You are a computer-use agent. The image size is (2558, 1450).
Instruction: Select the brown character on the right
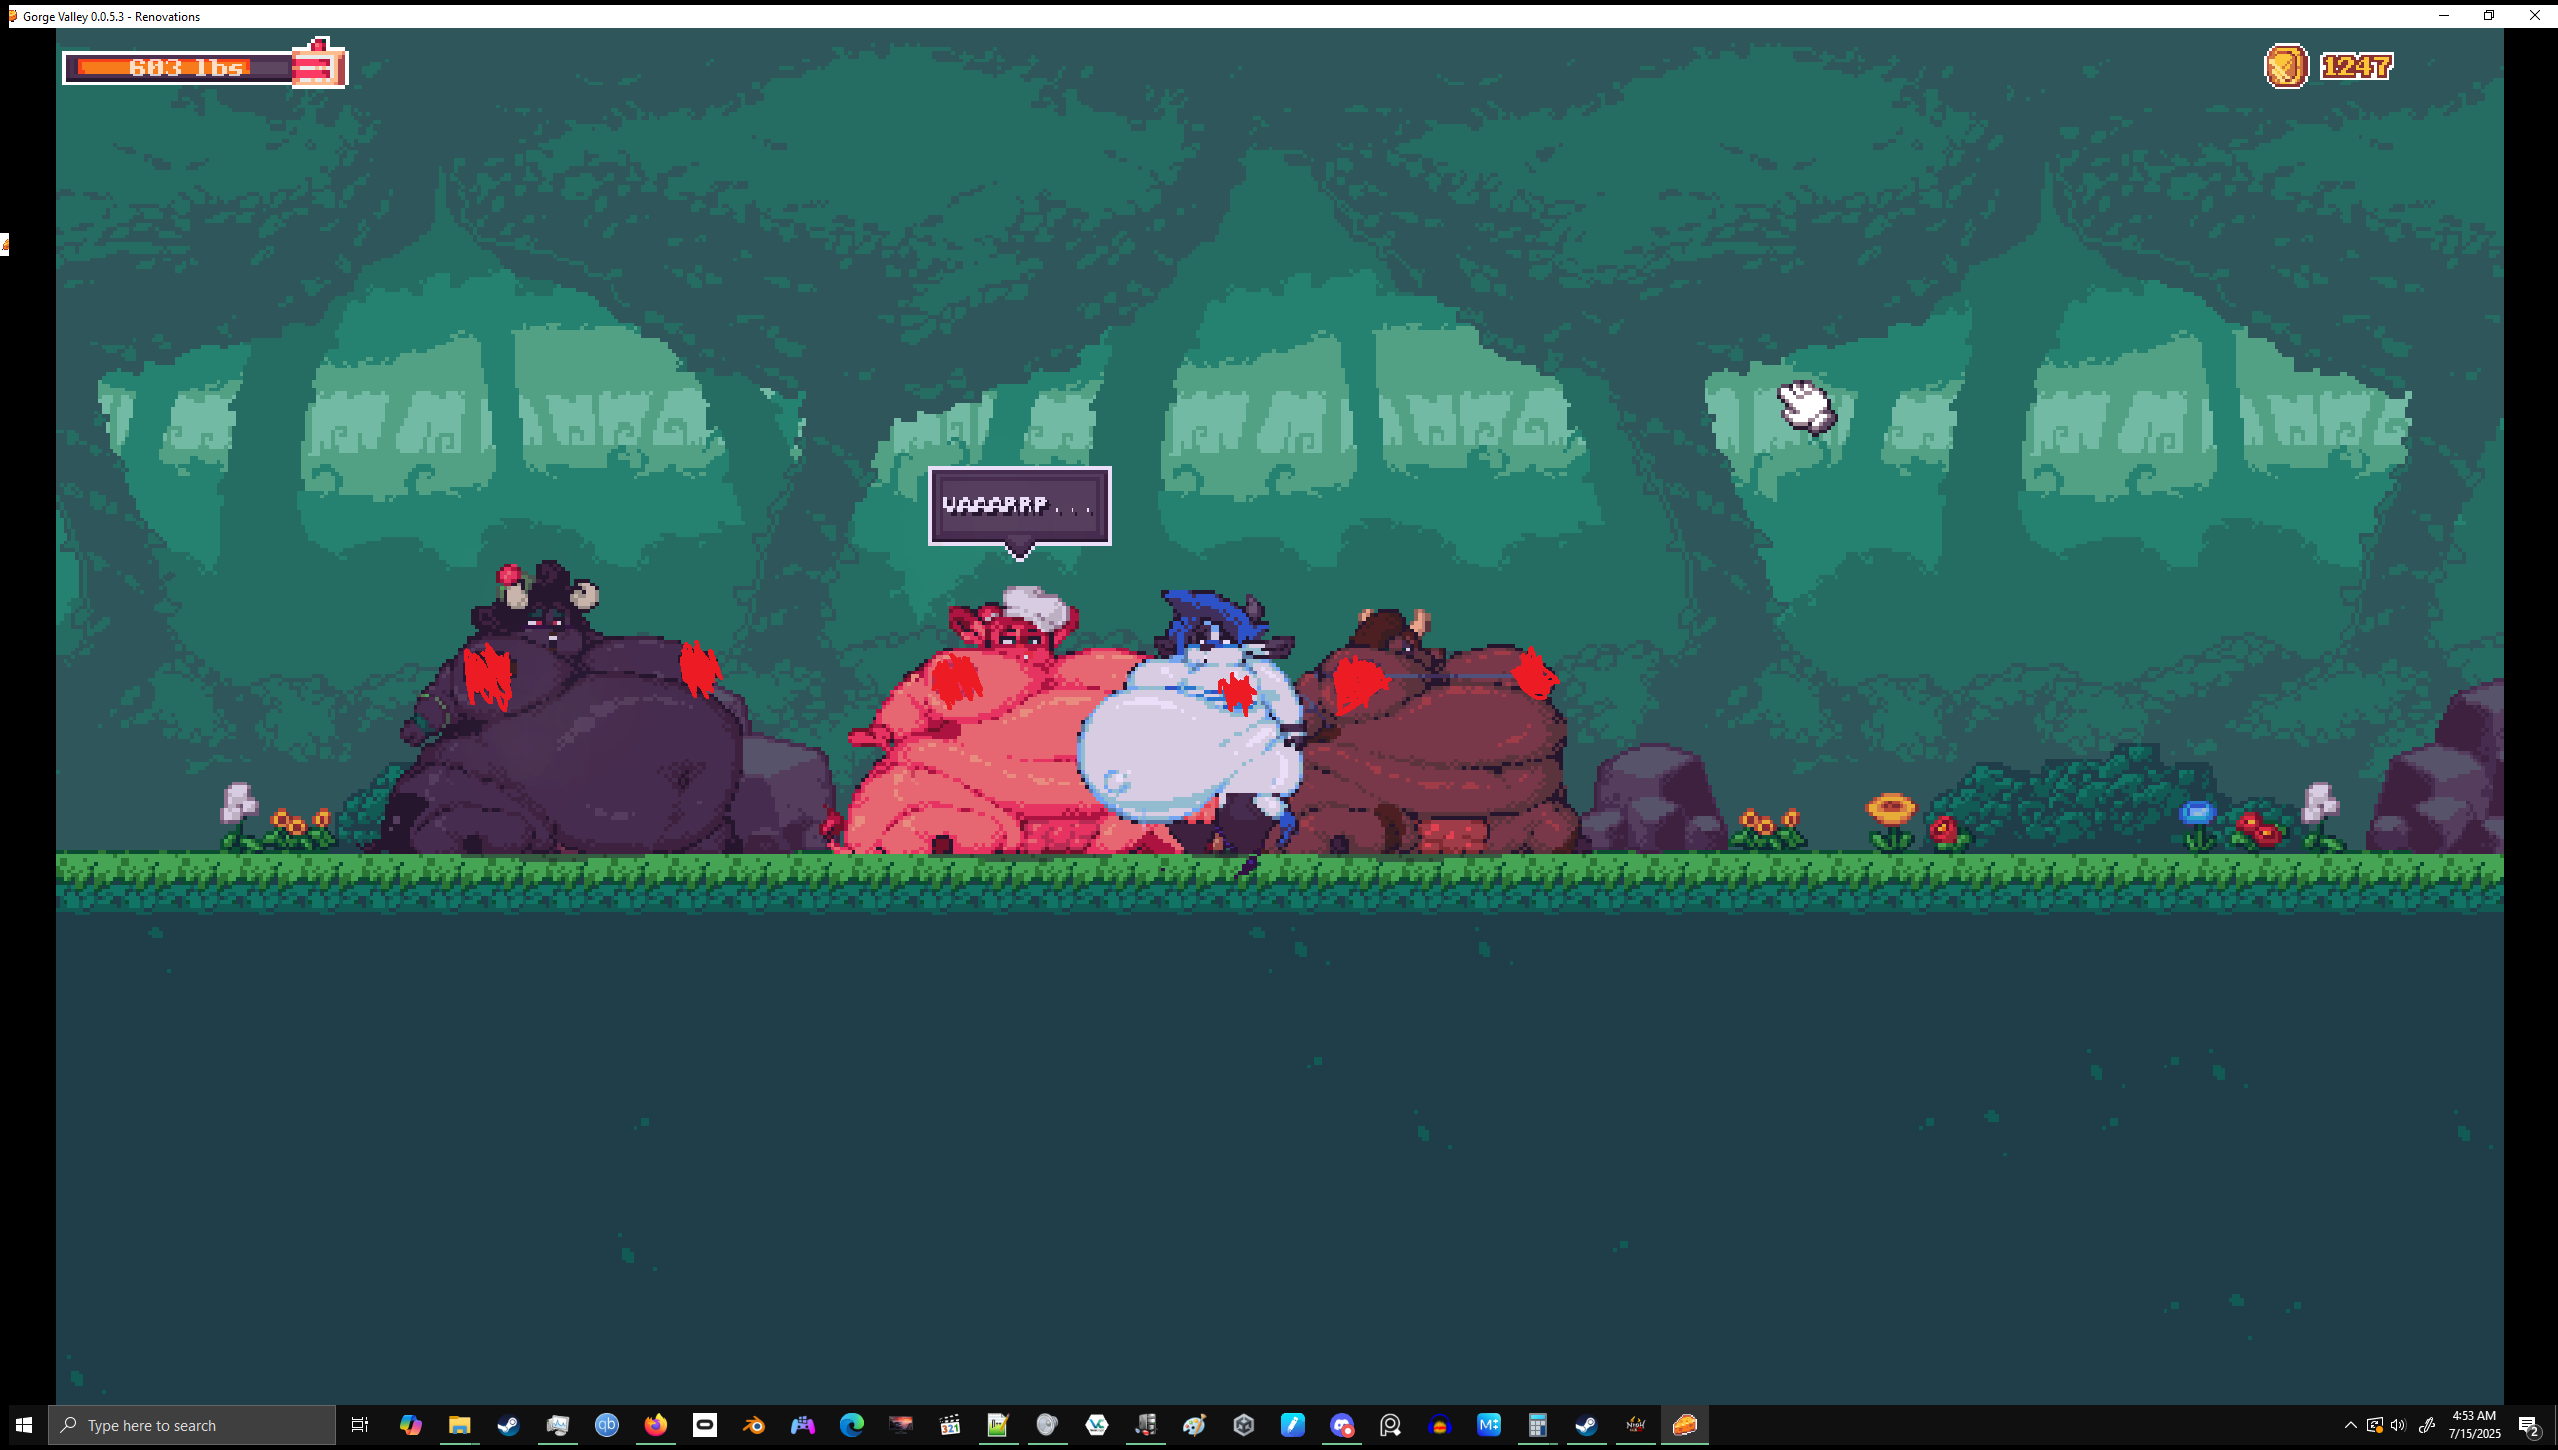tap(1440, 735)
